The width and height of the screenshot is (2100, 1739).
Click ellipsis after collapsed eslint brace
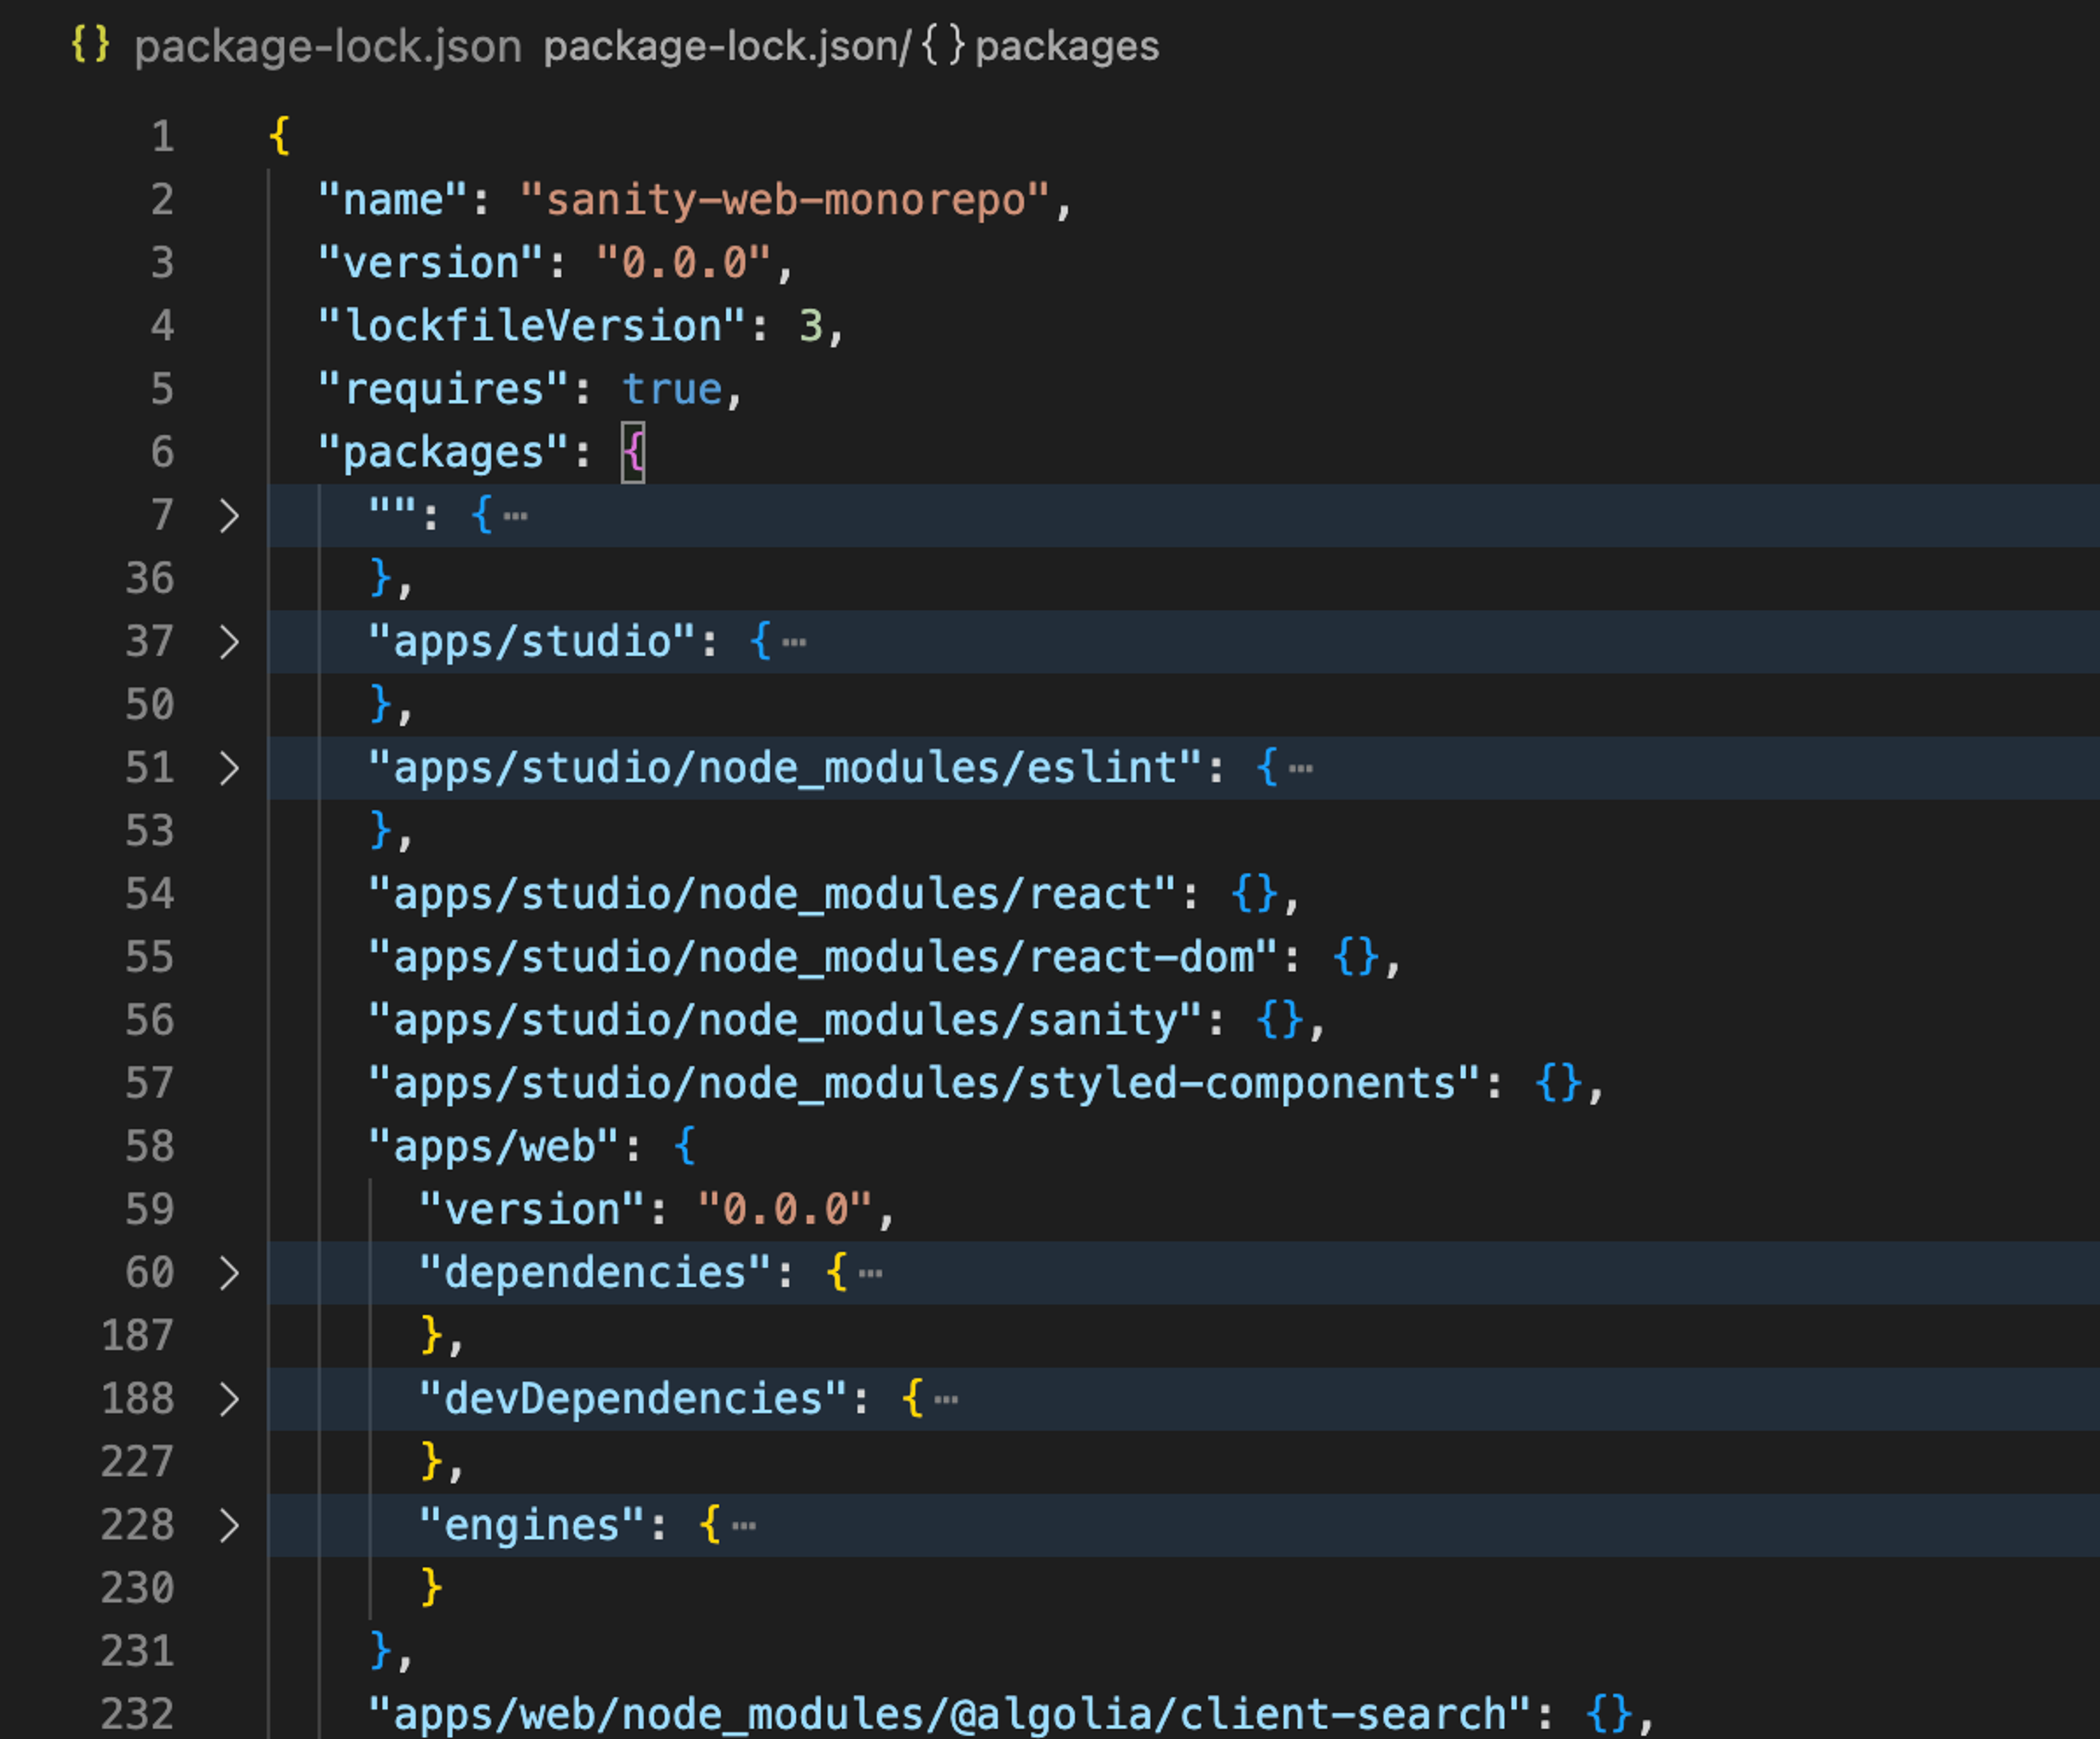pyautogui.click(x=1300, y=769)
